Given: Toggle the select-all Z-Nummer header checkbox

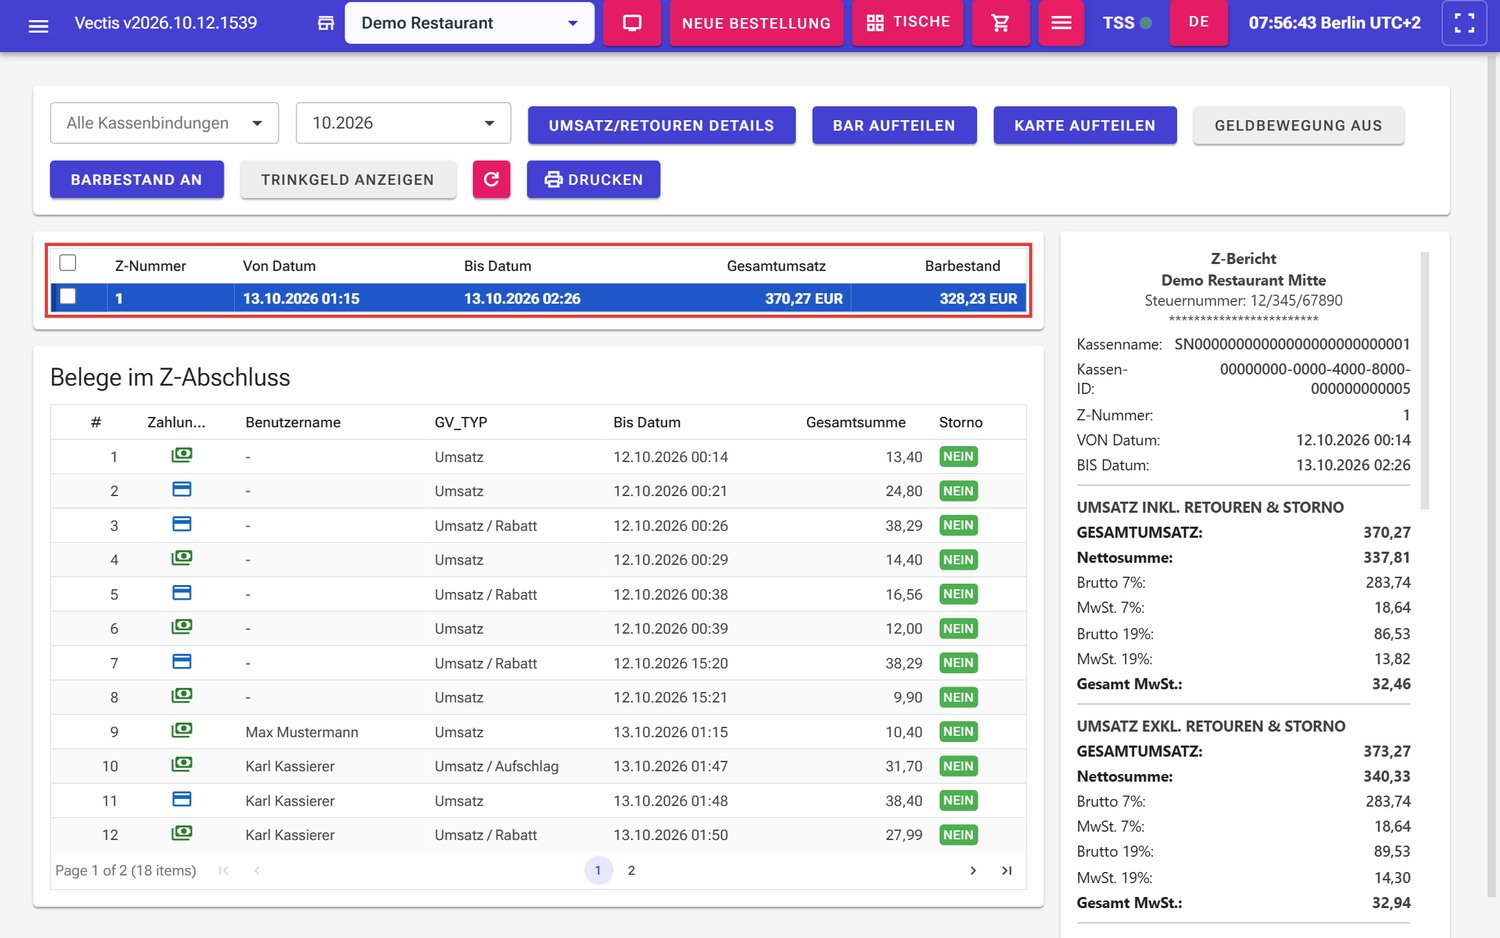Looking at the screenshot, I should tap(68, 263).
